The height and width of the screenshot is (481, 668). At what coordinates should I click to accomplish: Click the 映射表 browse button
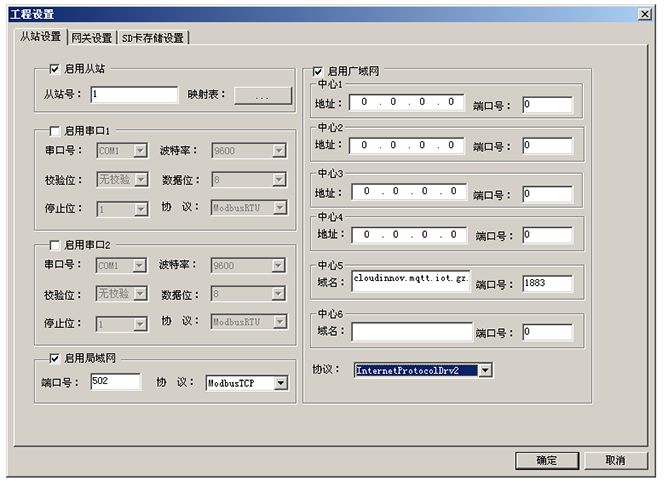(x=261, y=96)
